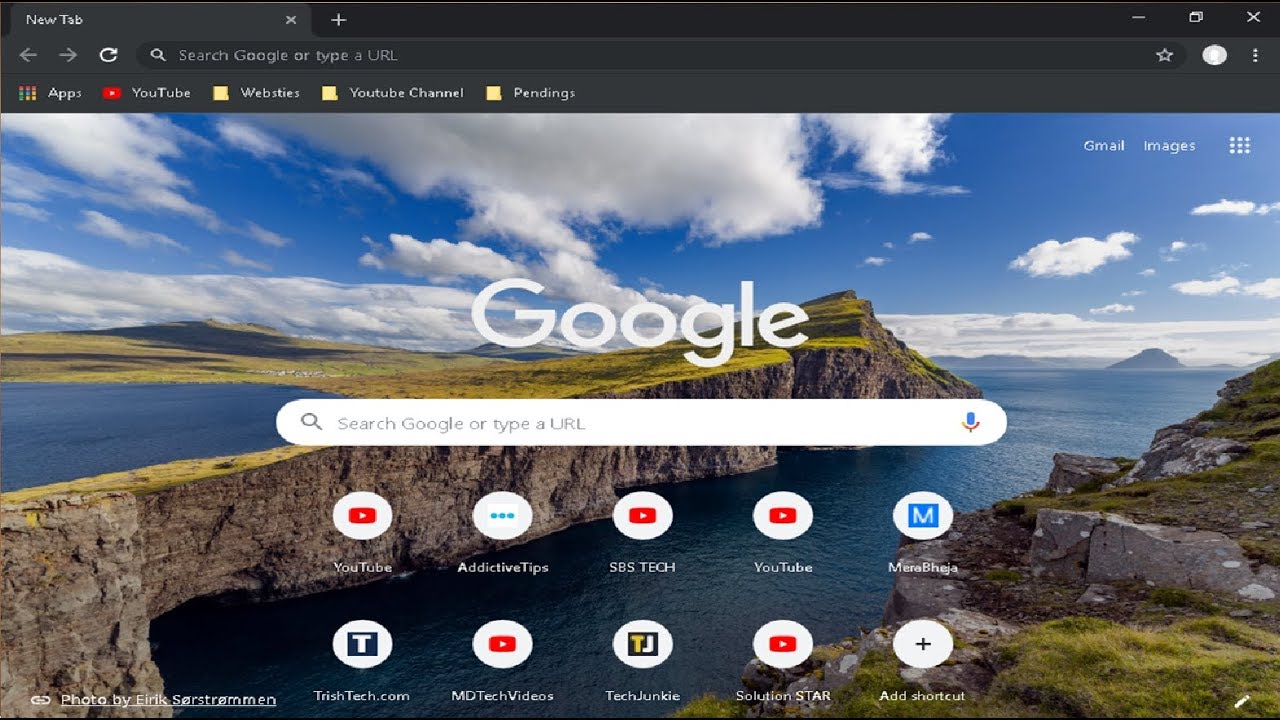Close the New Tab tab
The width and height of the screenshot is (1280, 720).
point(291,19)
